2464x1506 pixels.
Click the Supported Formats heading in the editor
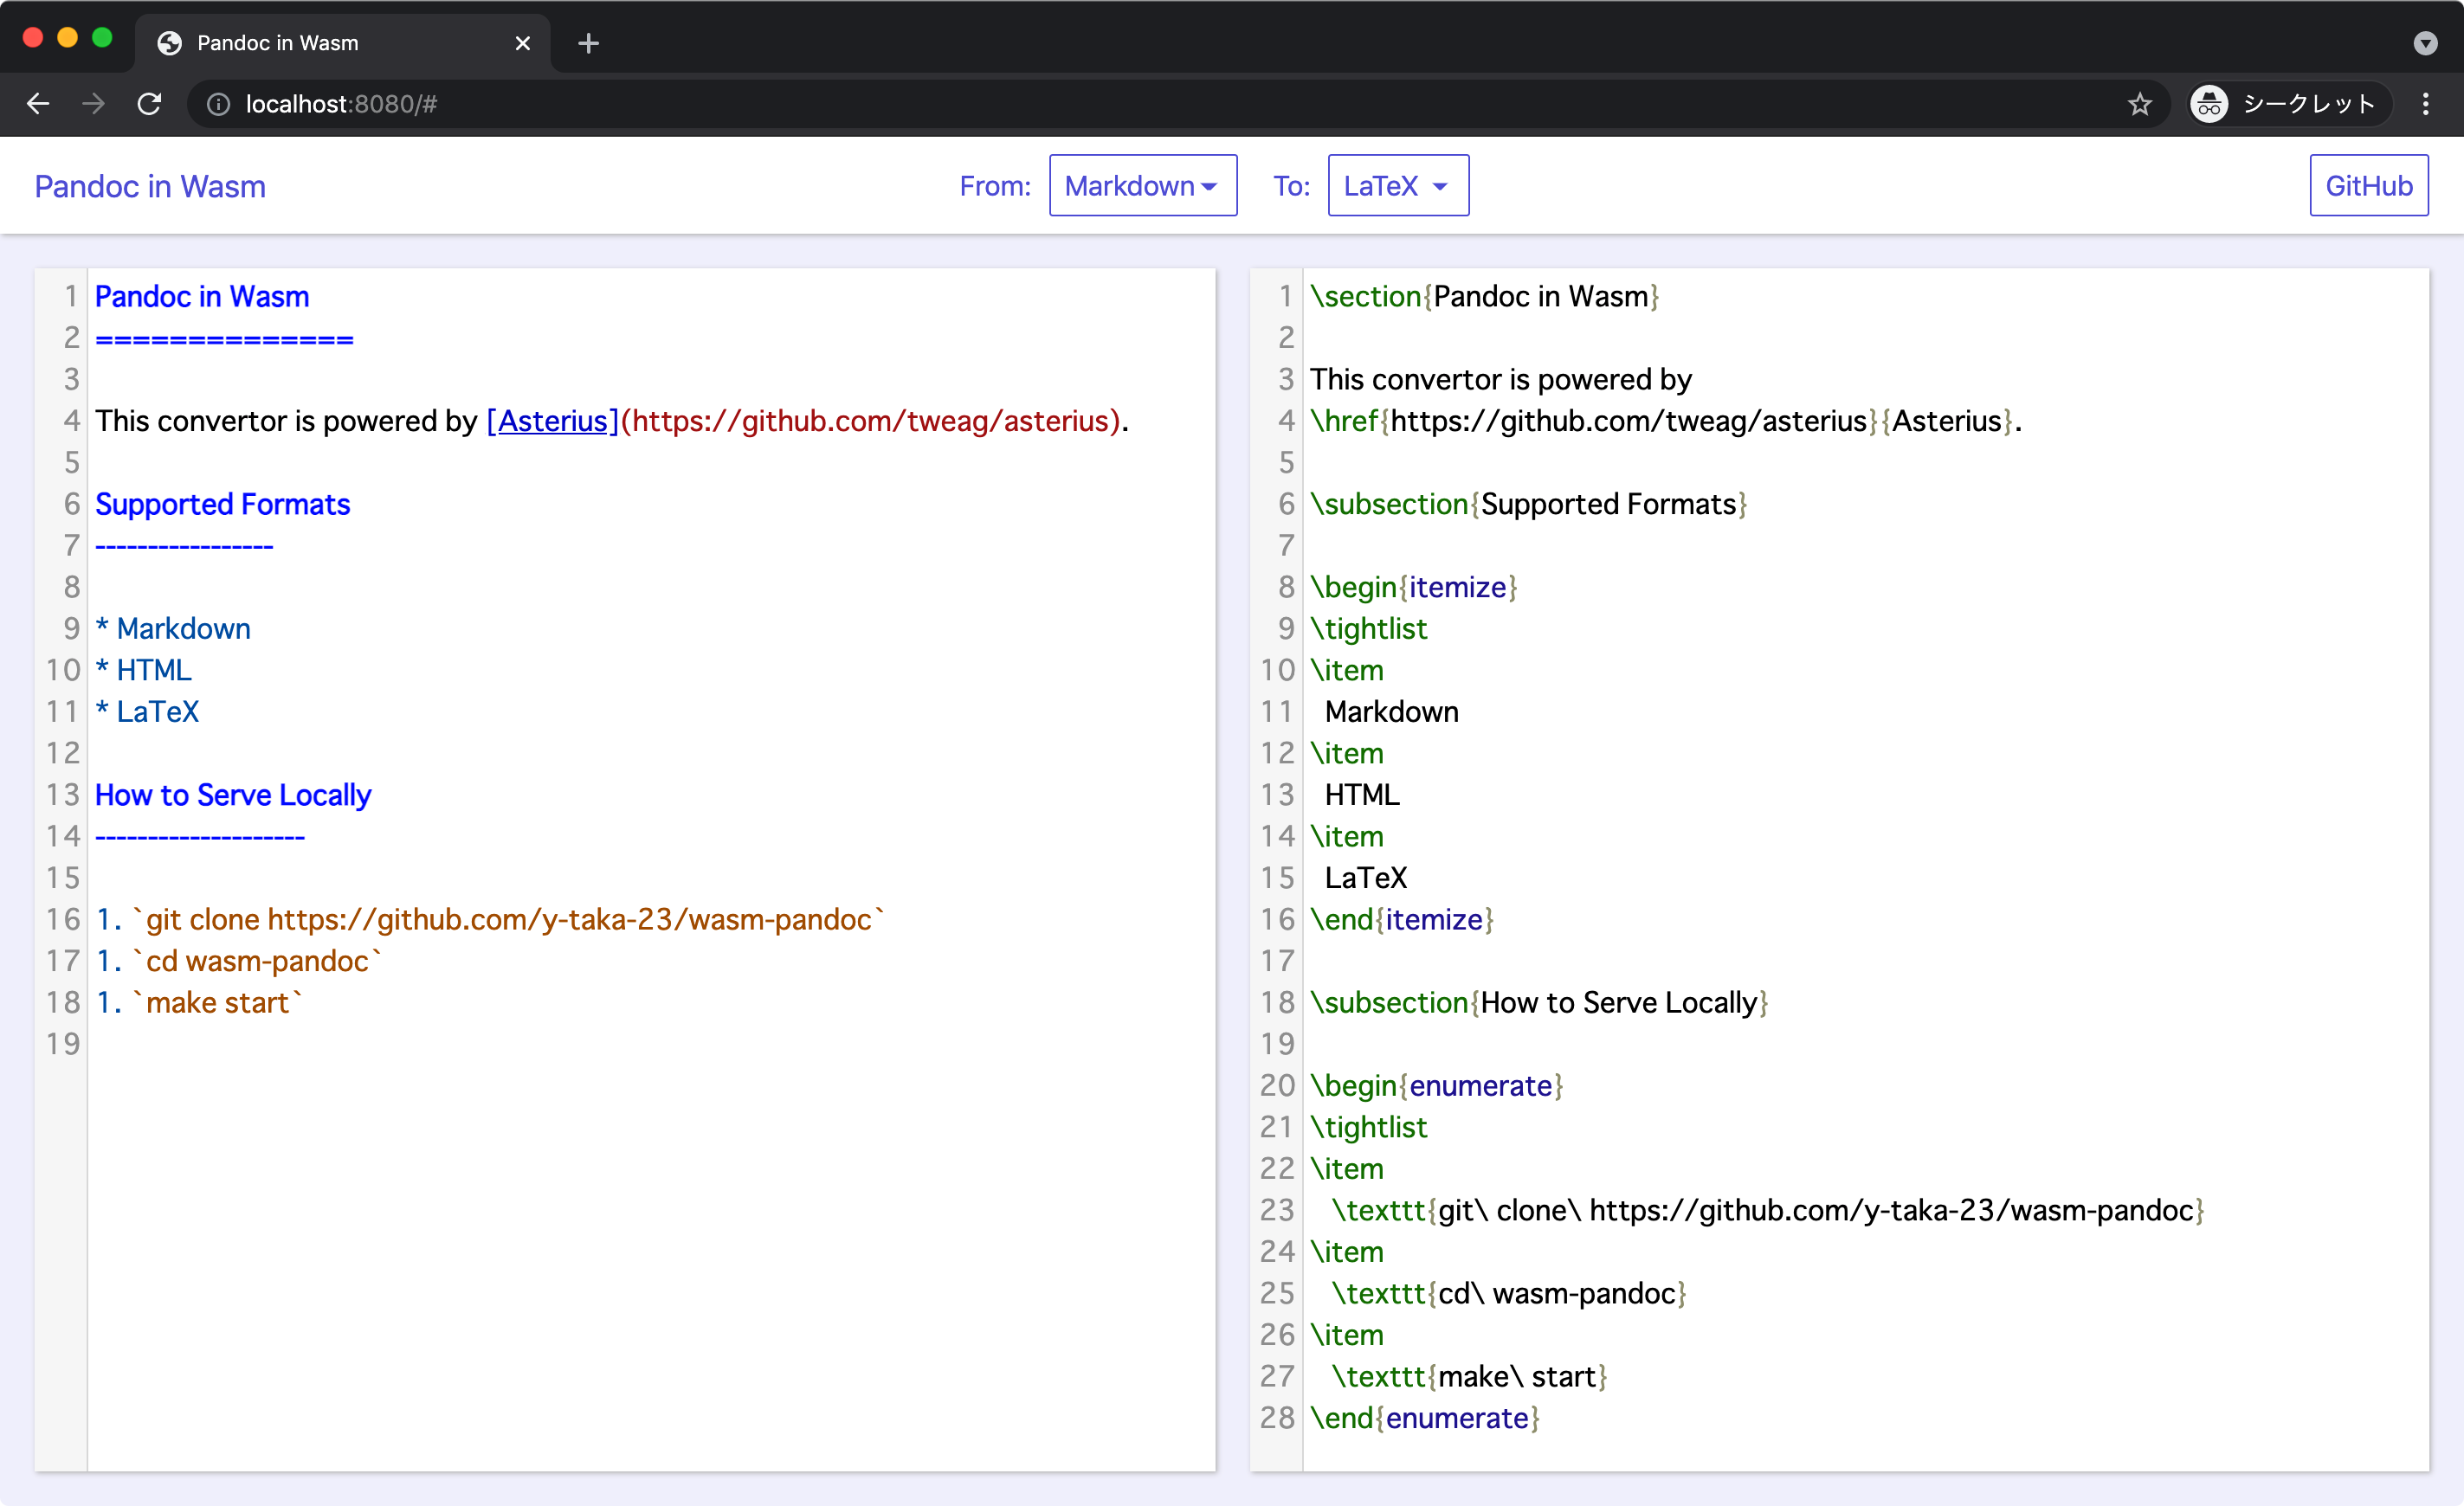tap(222, 504)
